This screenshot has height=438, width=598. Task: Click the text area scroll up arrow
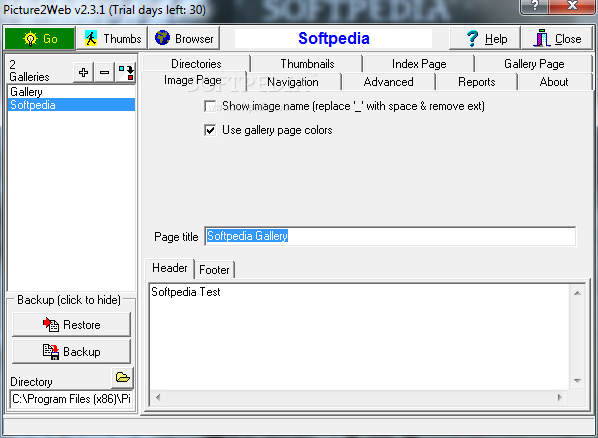577,293
